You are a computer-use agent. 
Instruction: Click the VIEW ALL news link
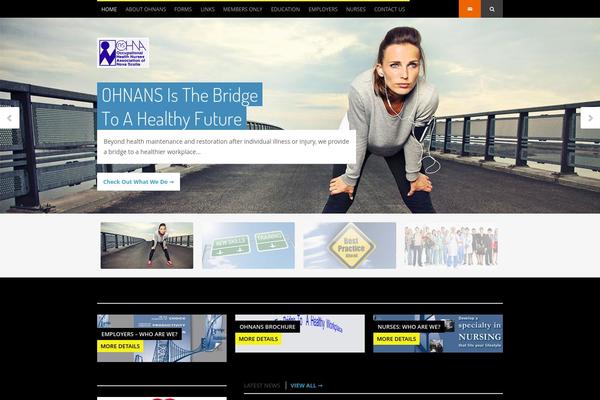click(307, 385)
